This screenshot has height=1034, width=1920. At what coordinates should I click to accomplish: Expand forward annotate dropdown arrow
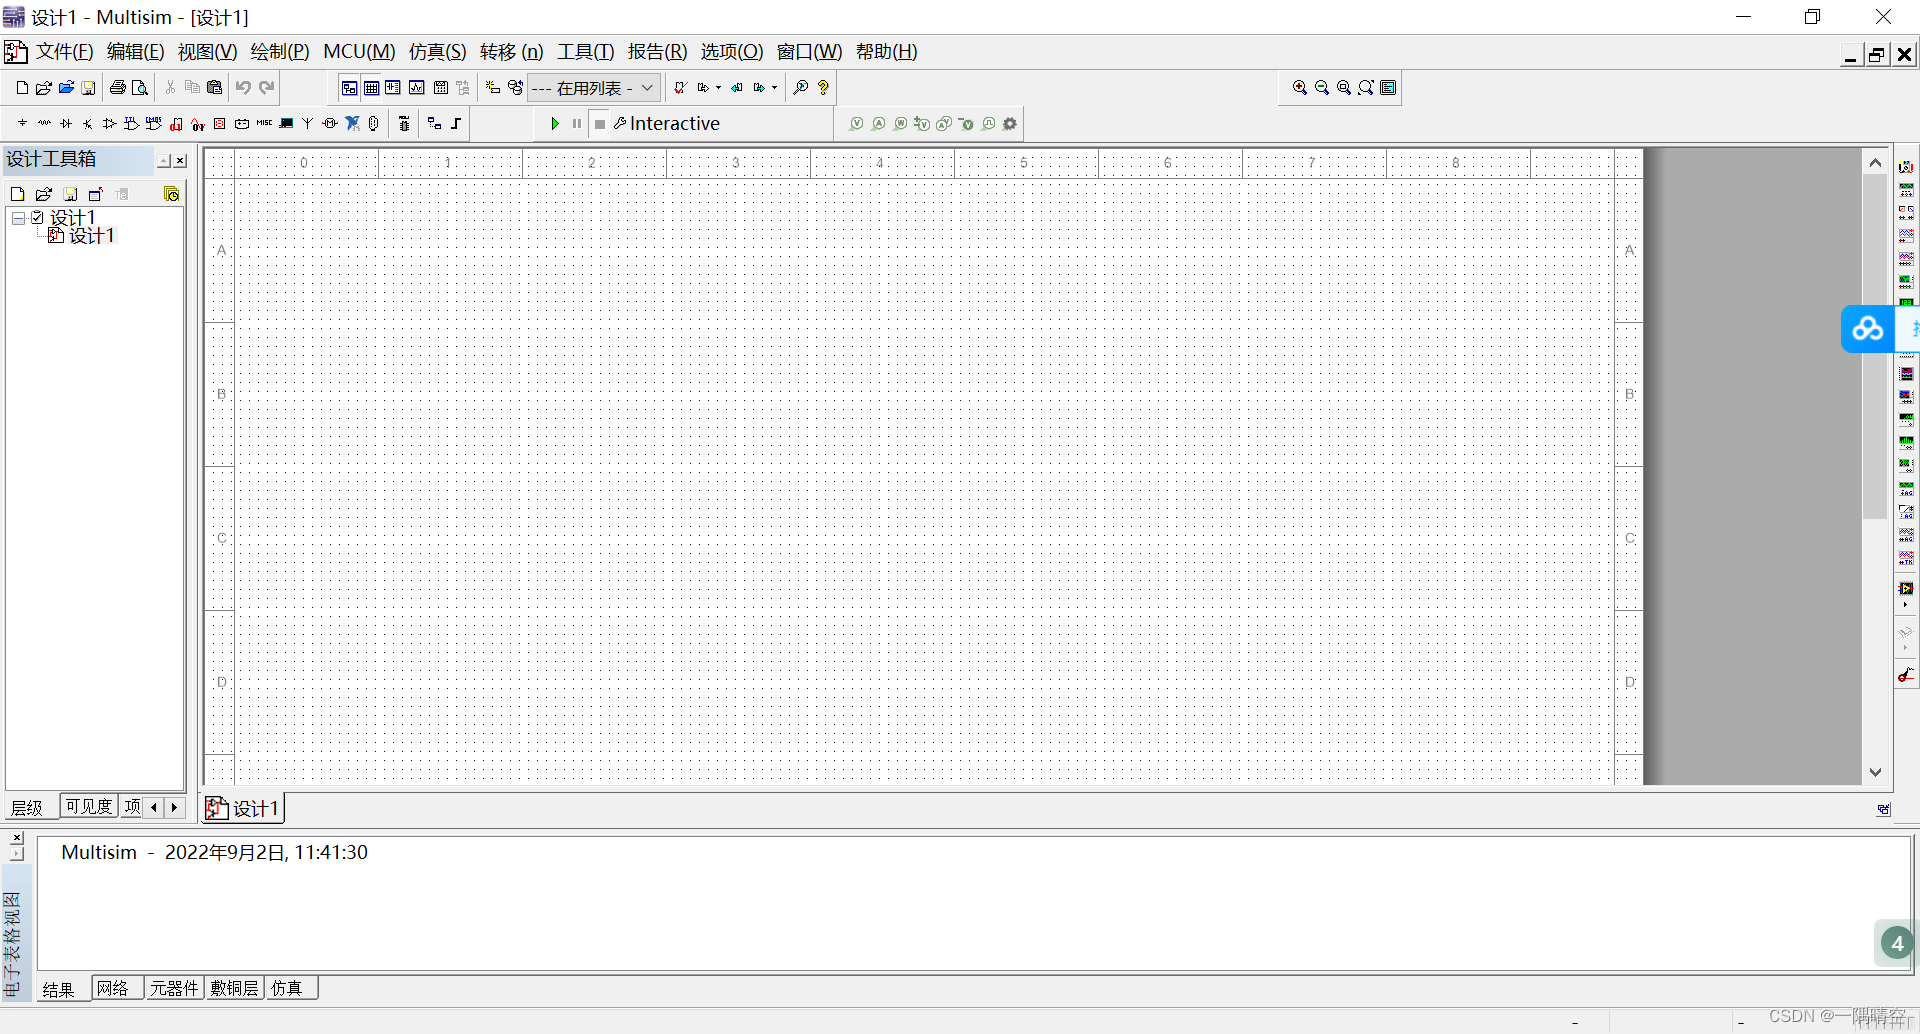(x=775, y=88)
